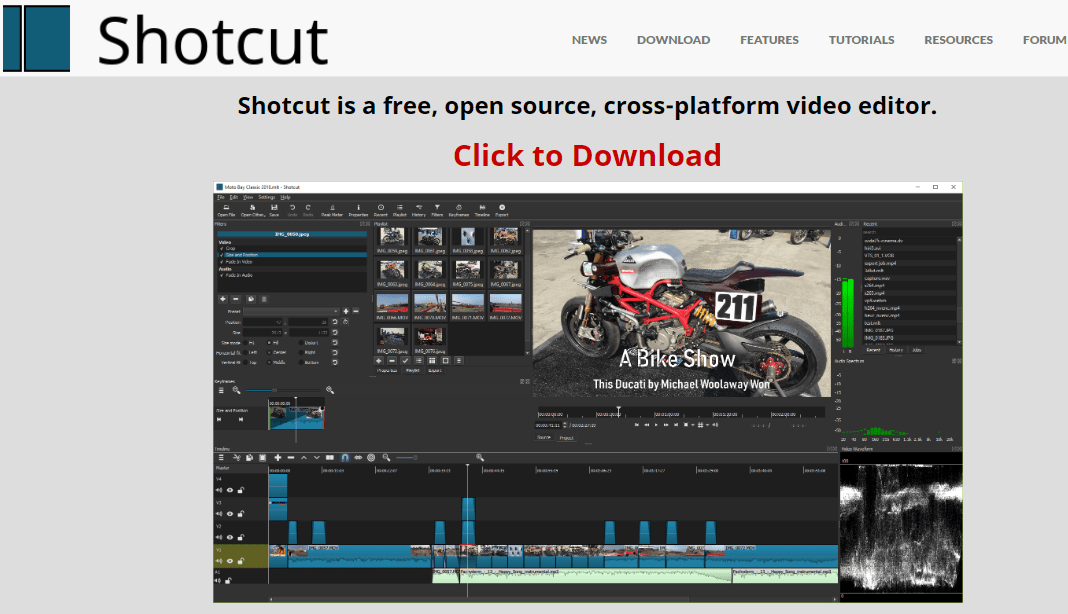Click the playlist update checkmark icon
The height and width of the screenshot is (614, 1068).
(x=405, y=360)
